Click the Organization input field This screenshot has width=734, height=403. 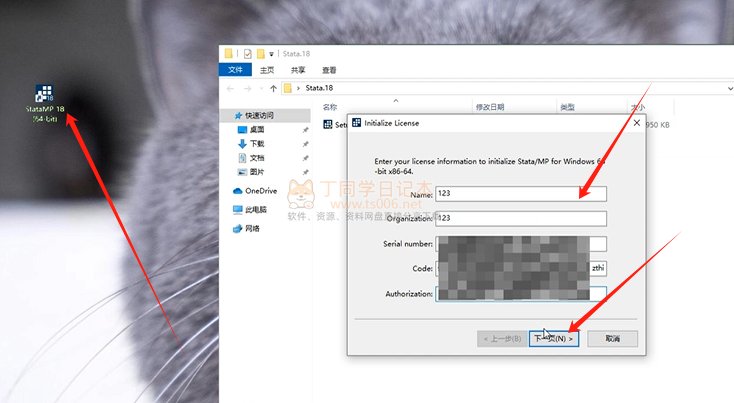pos(521,218)
